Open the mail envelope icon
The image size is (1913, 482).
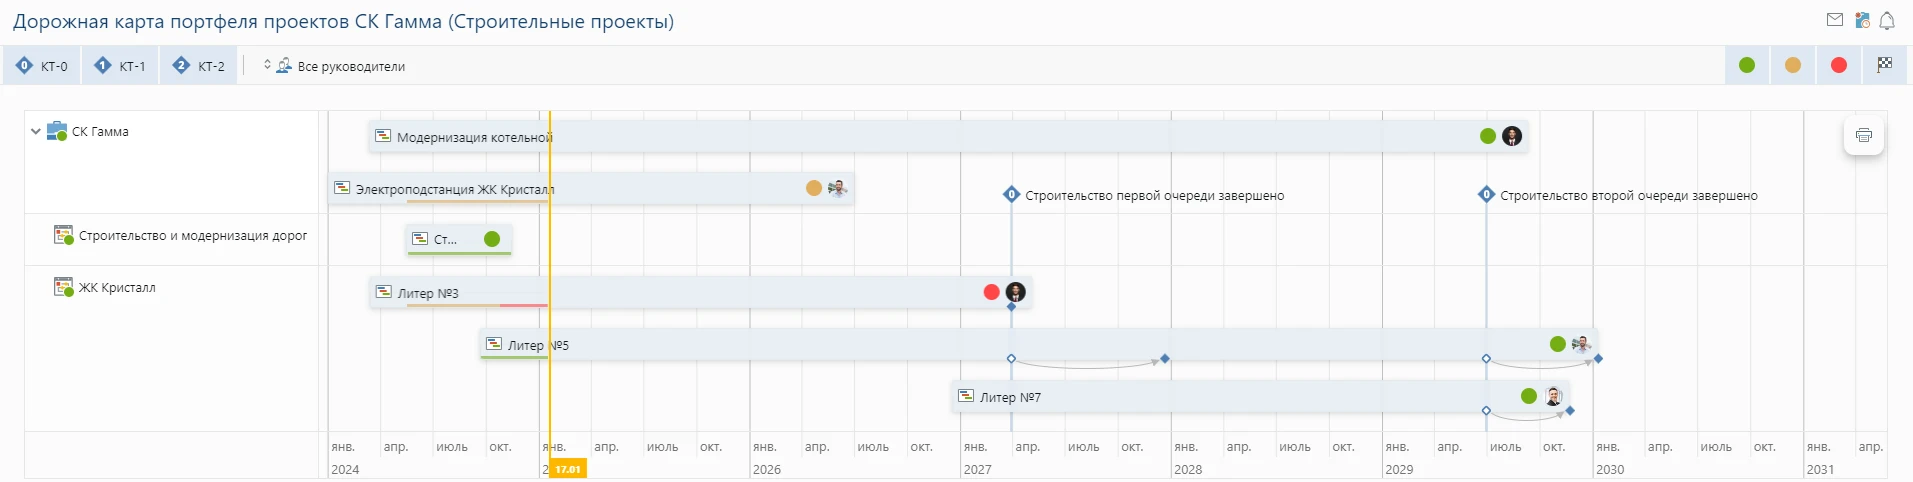click(1835, 20)
